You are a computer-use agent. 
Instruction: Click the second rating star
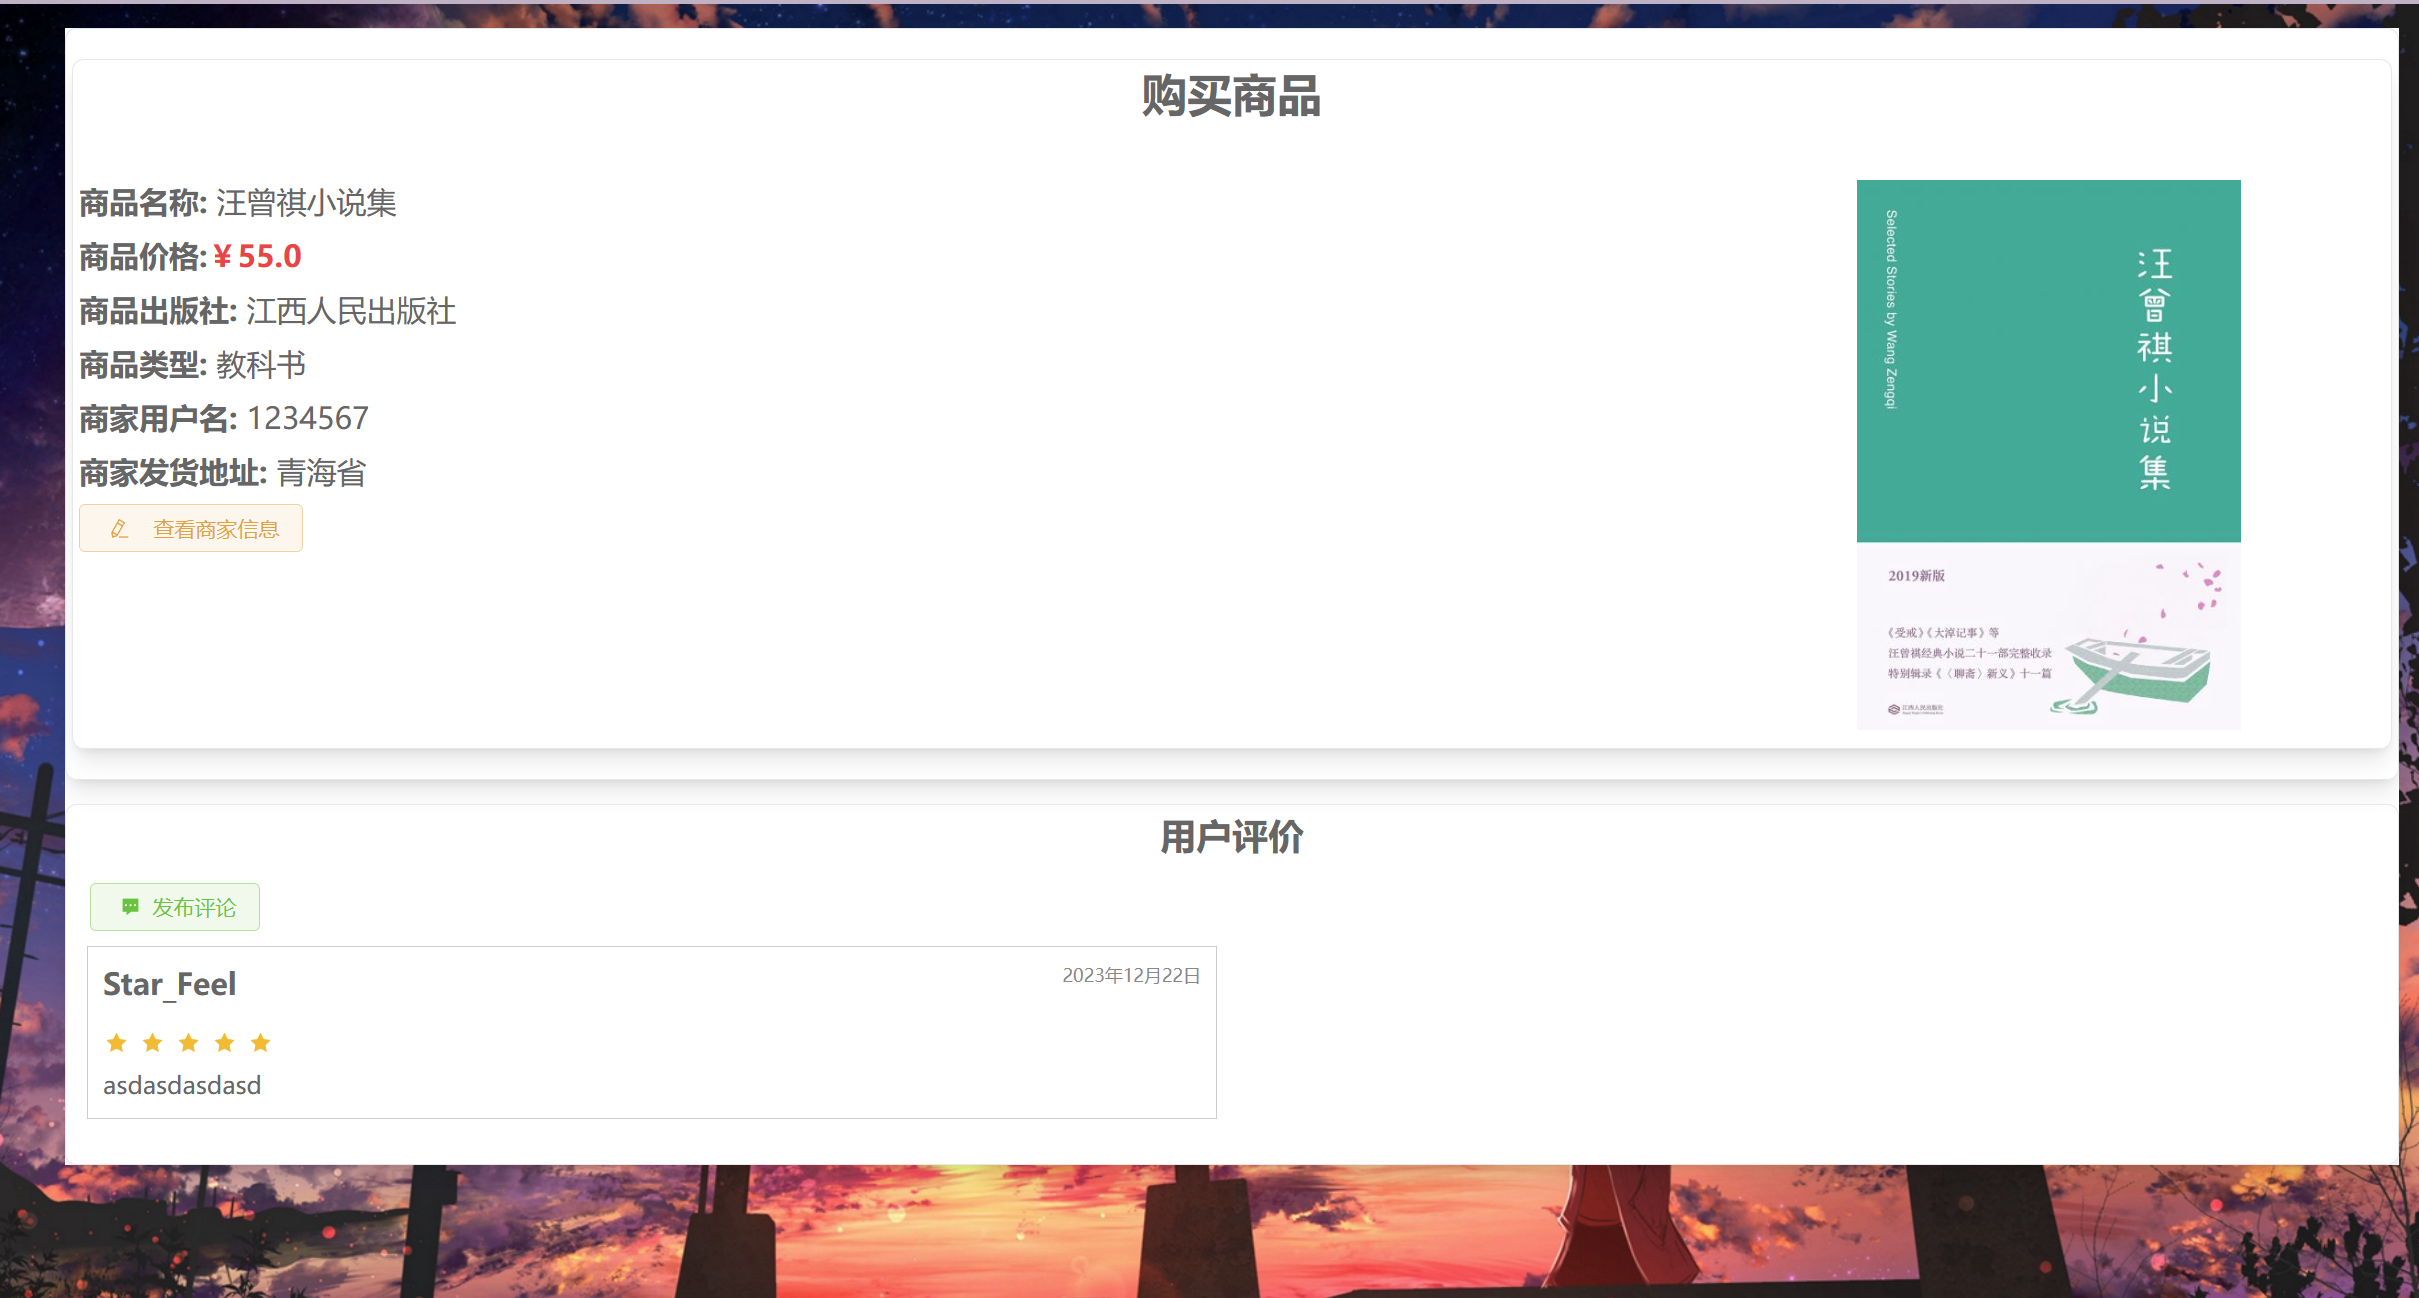[x=152, y=1043]
